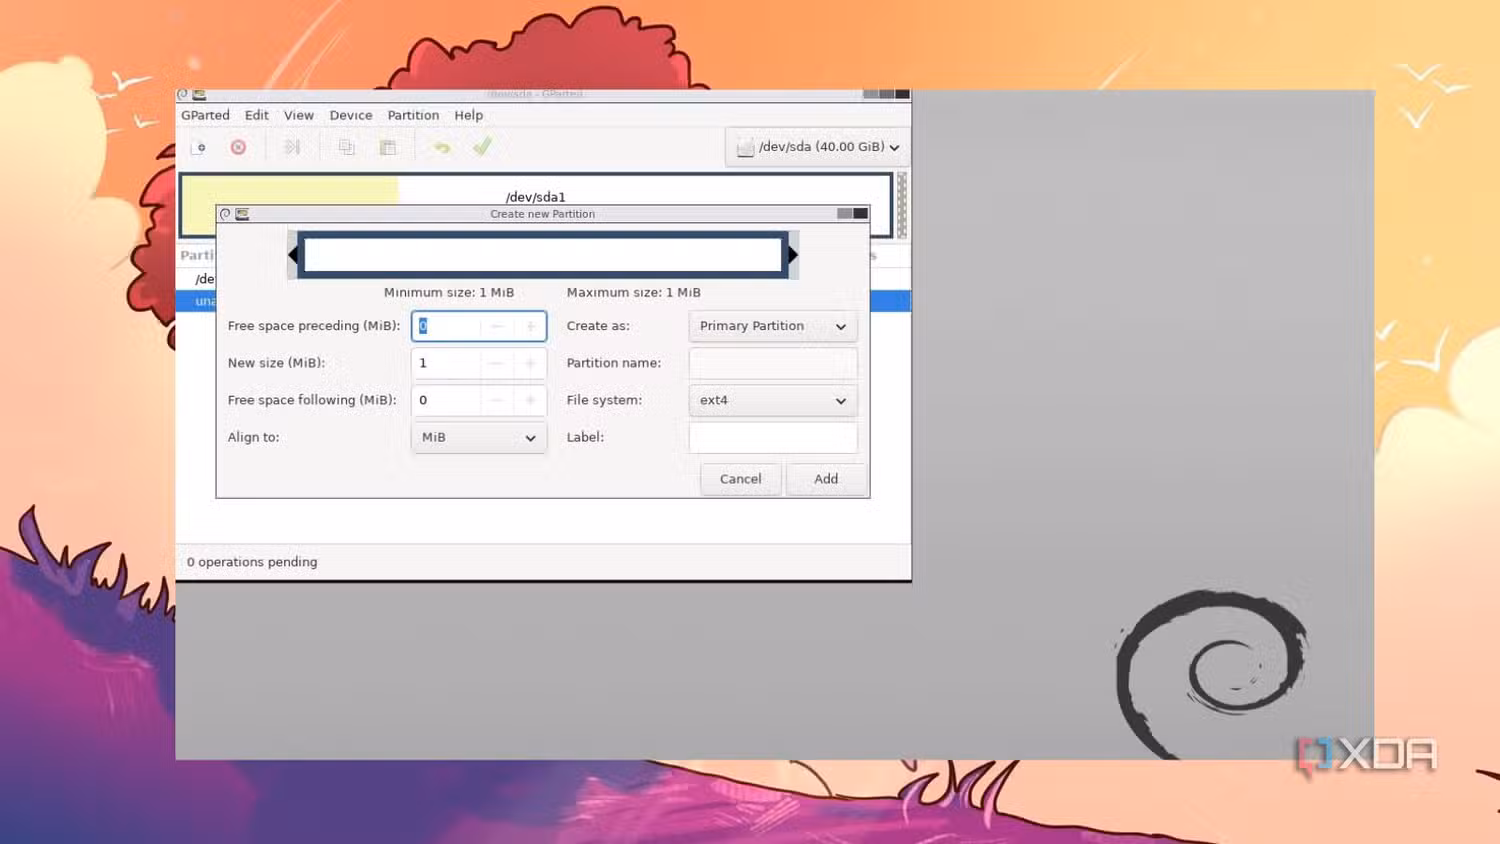Image resolution: width=1500 pixels, height=844 pixels.
Task: Click the "Free space preceding (MiB):" label
Action: click(x=314, y=326)
